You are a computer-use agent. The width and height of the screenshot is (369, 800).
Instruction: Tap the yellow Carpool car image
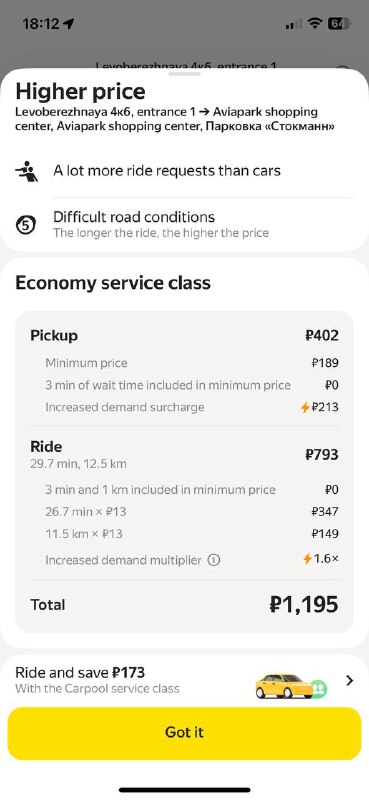pos(291,686)
